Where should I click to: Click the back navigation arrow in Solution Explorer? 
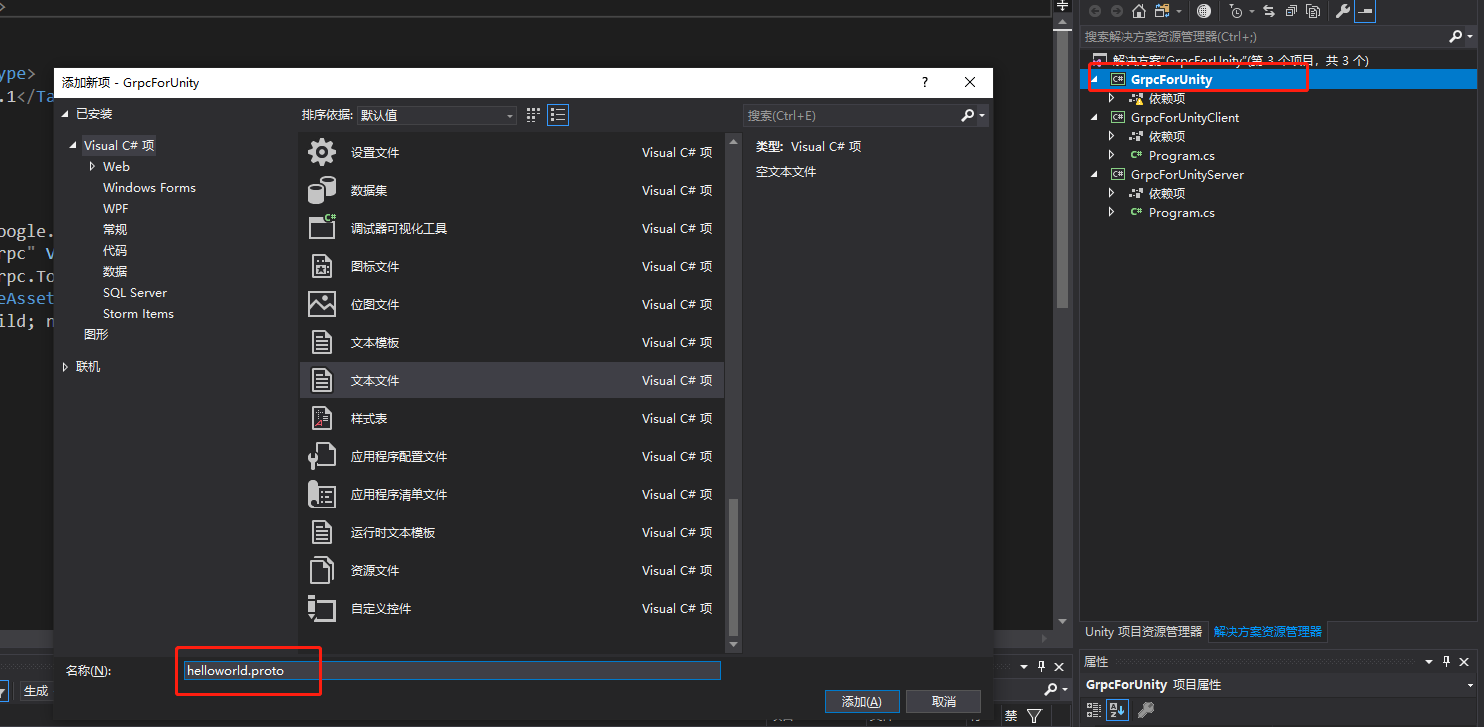click(1095, 11)
